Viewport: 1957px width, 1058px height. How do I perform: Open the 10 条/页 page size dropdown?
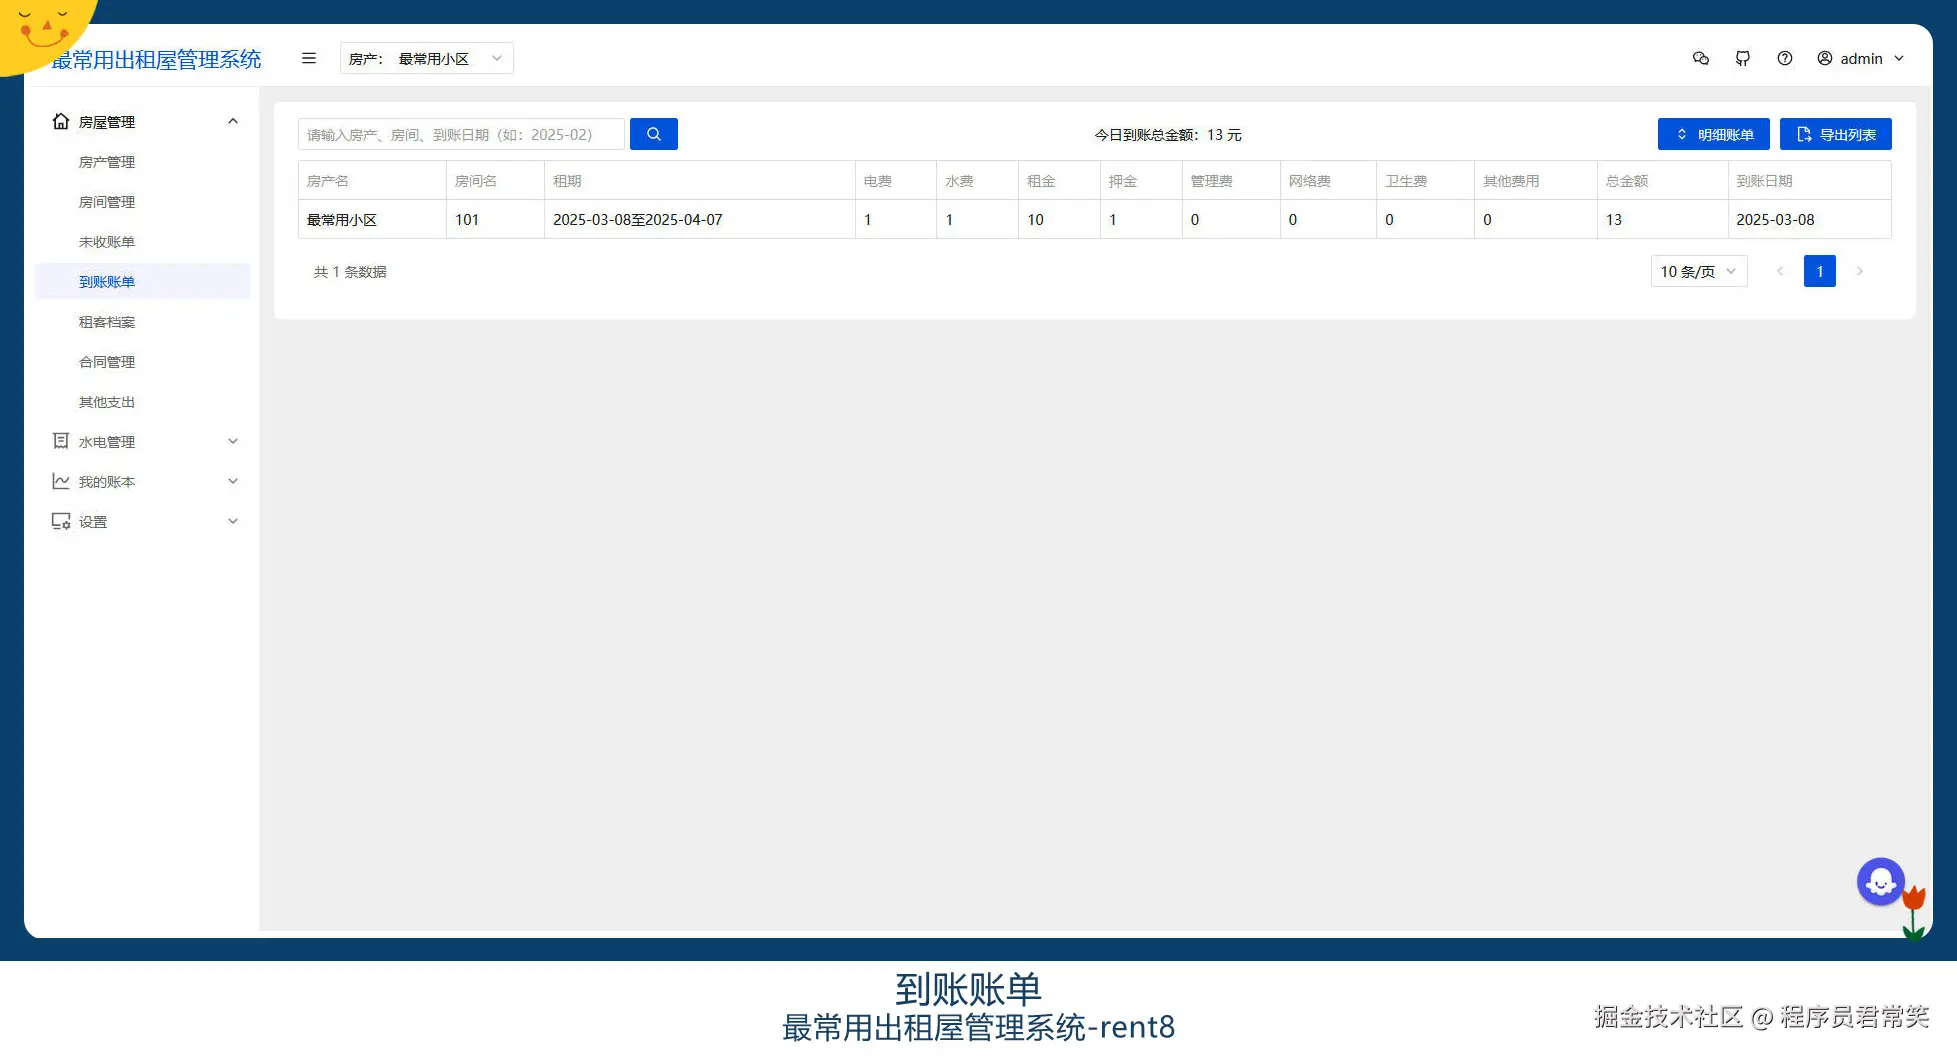[1697, 271]
